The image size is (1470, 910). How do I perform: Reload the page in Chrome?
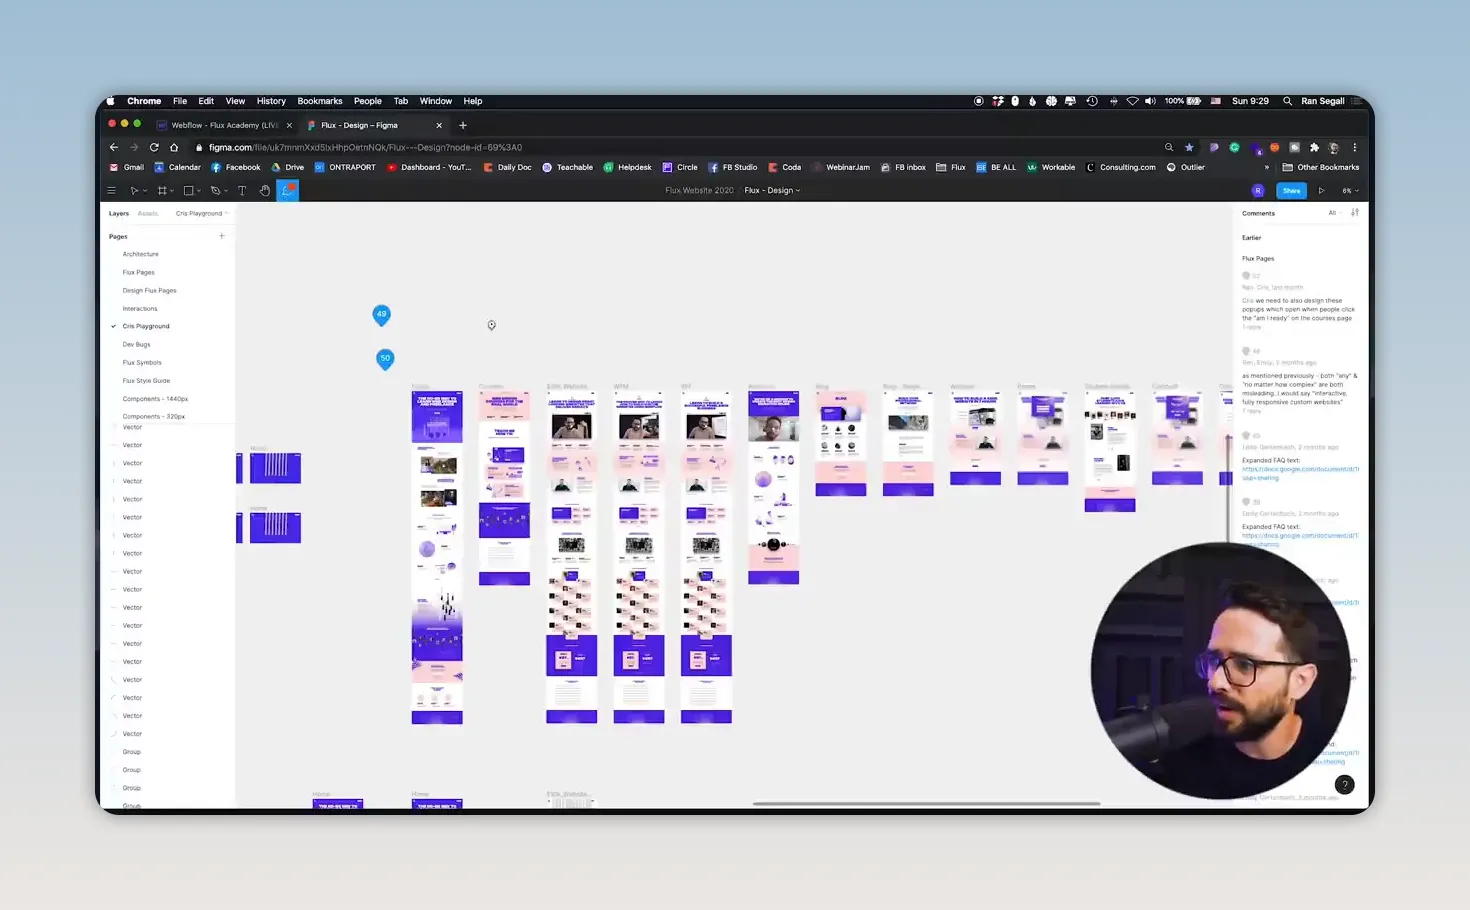154,147
